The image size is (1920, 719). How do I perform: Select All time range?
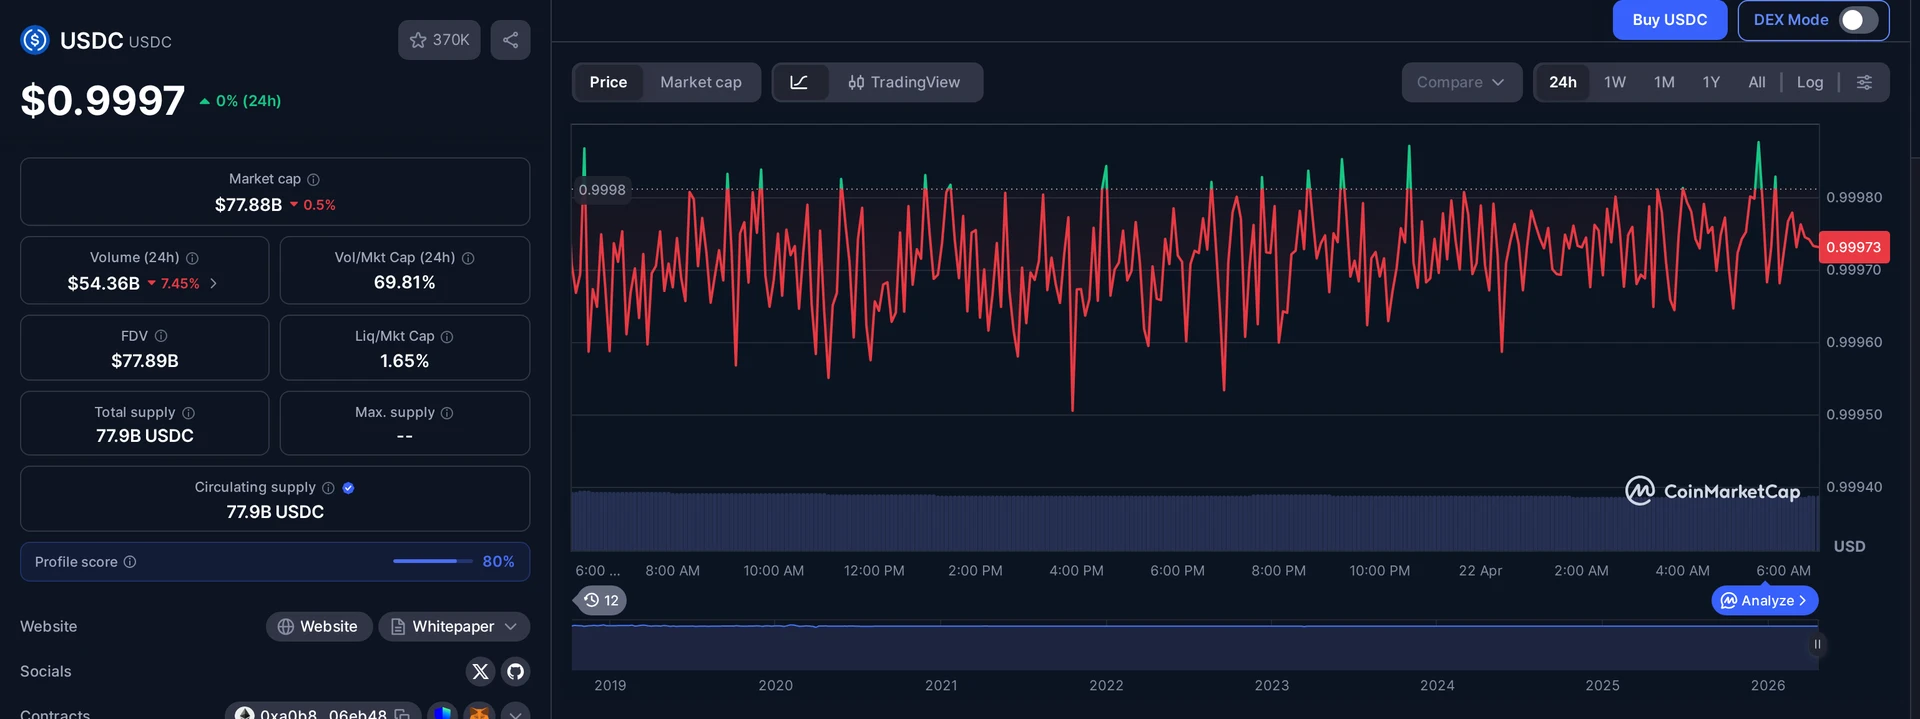1756,82
